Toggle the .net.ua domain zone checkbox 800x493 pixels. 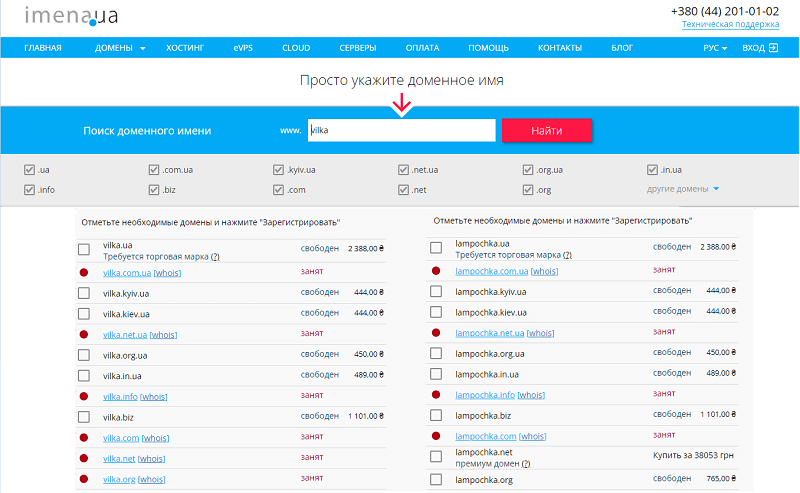pyautogui.click(x=403, y=169)
